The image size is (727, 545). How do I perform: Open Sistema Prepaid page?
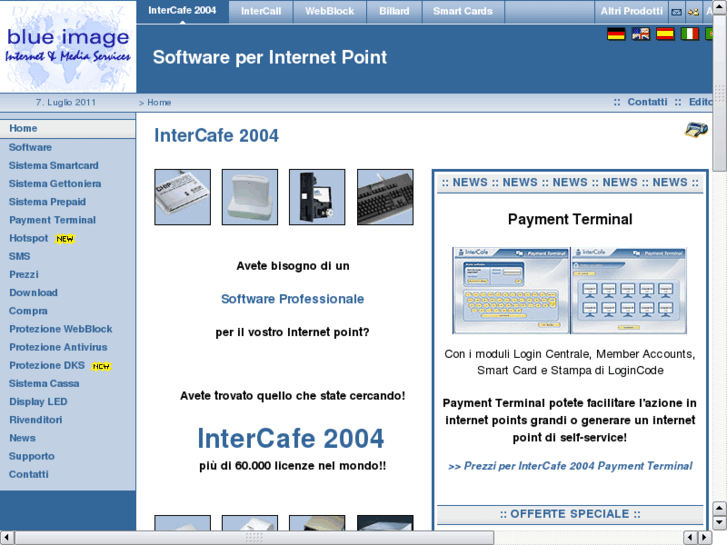coord(47,202)
